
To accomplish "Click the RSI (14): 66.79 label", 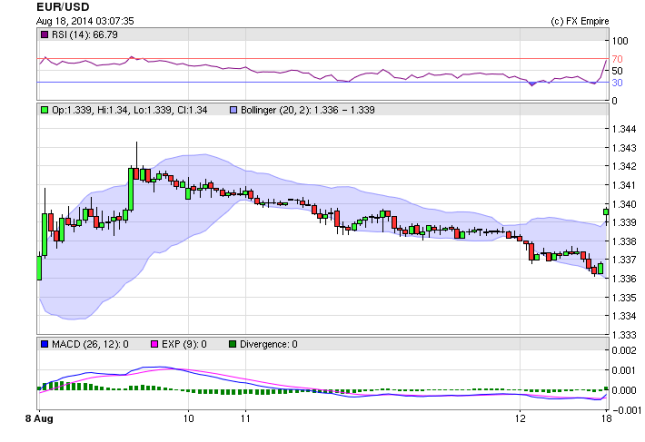I will pyautogui.click(x=85, y=35).
